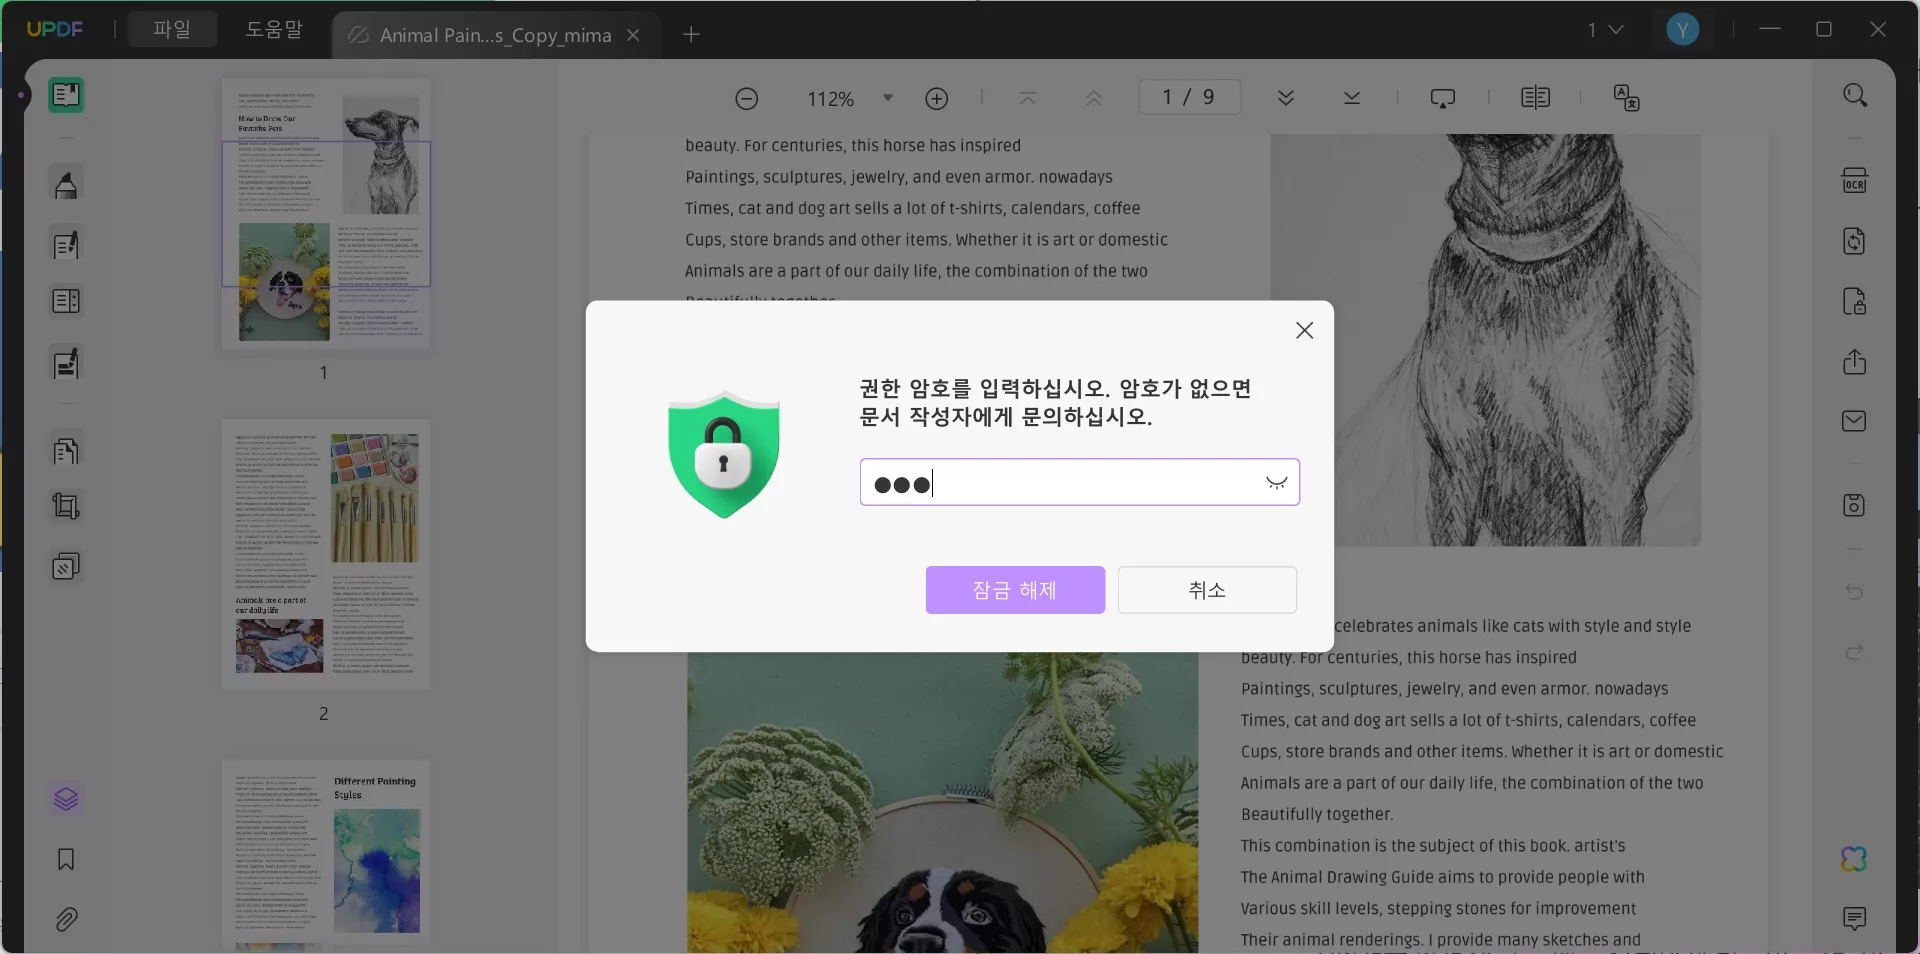Open the 도움말 menu
The width and height of the screenshot is (1920, 954).
point(274,29)
